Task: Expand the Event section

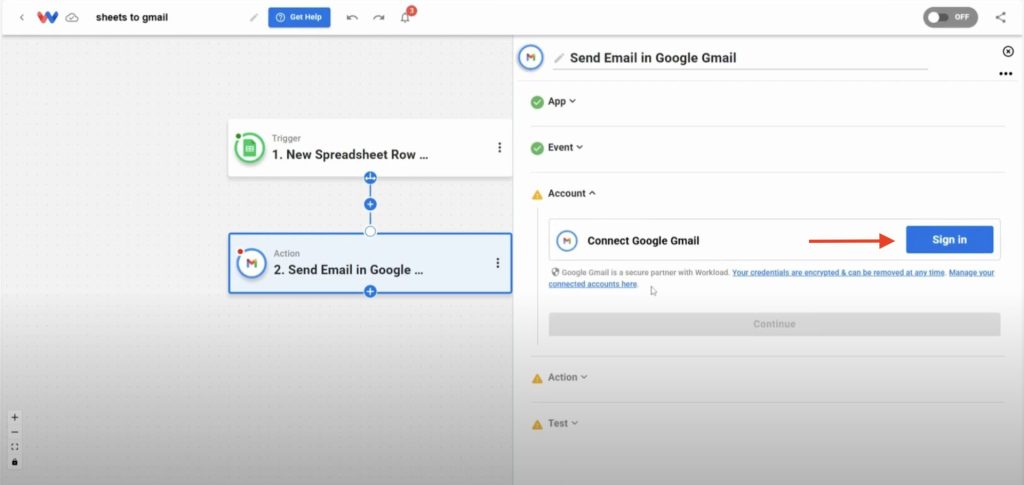Action: pos(565,148)
